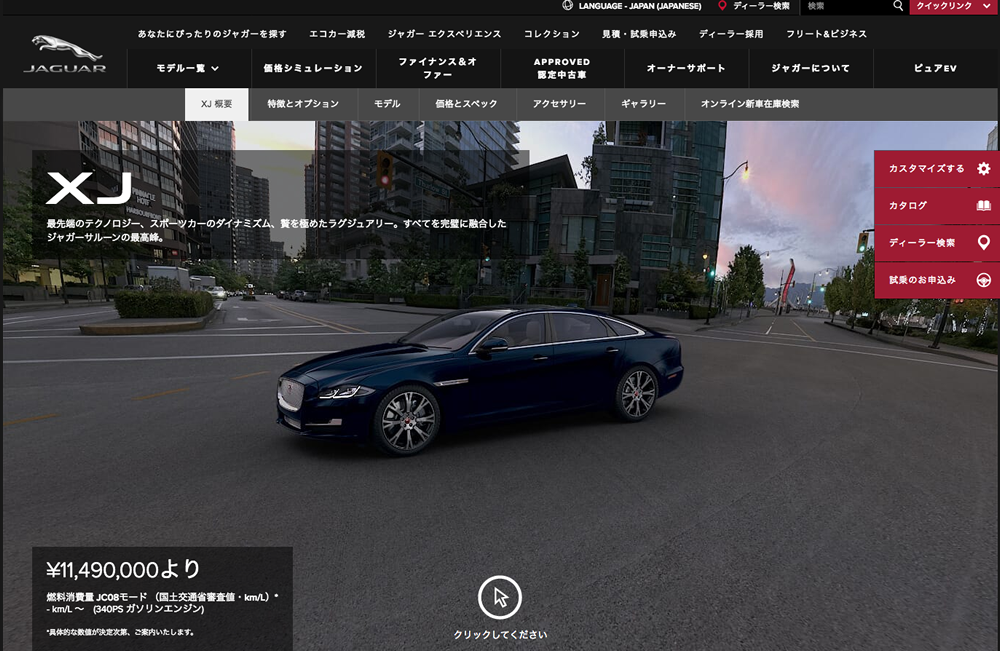1000x651 pixels.
Task: Click the 試乗のお申込み side button
Action: click(937, 280)
